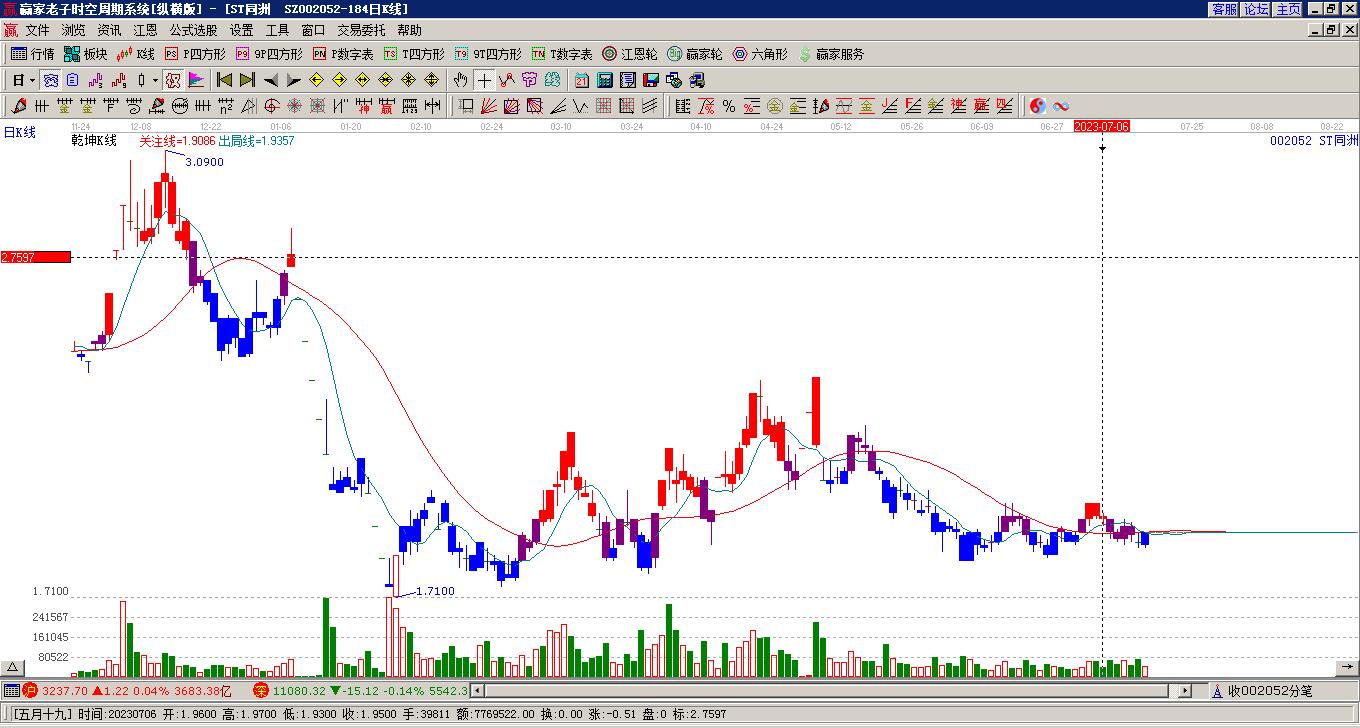Click the 2023-07-06 date marker
The width and height of the screenshot is (1360, 728).
click(x=1102, y=127)
